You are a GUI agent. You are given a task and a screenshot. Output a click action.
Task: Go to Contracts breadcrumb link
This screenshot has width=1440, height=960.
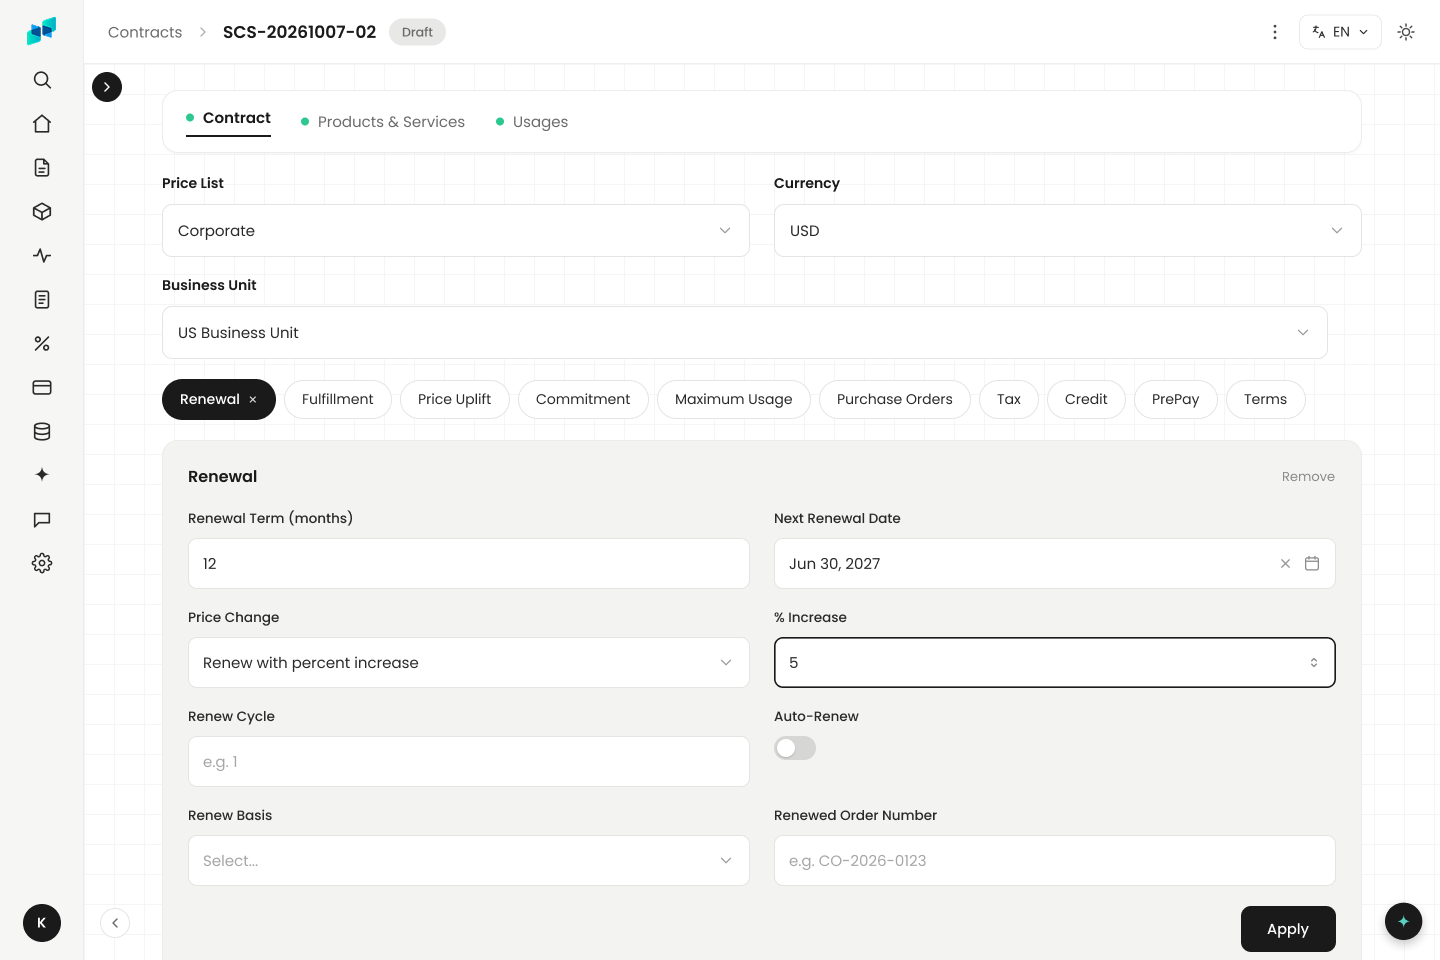[x=145, y=32]
